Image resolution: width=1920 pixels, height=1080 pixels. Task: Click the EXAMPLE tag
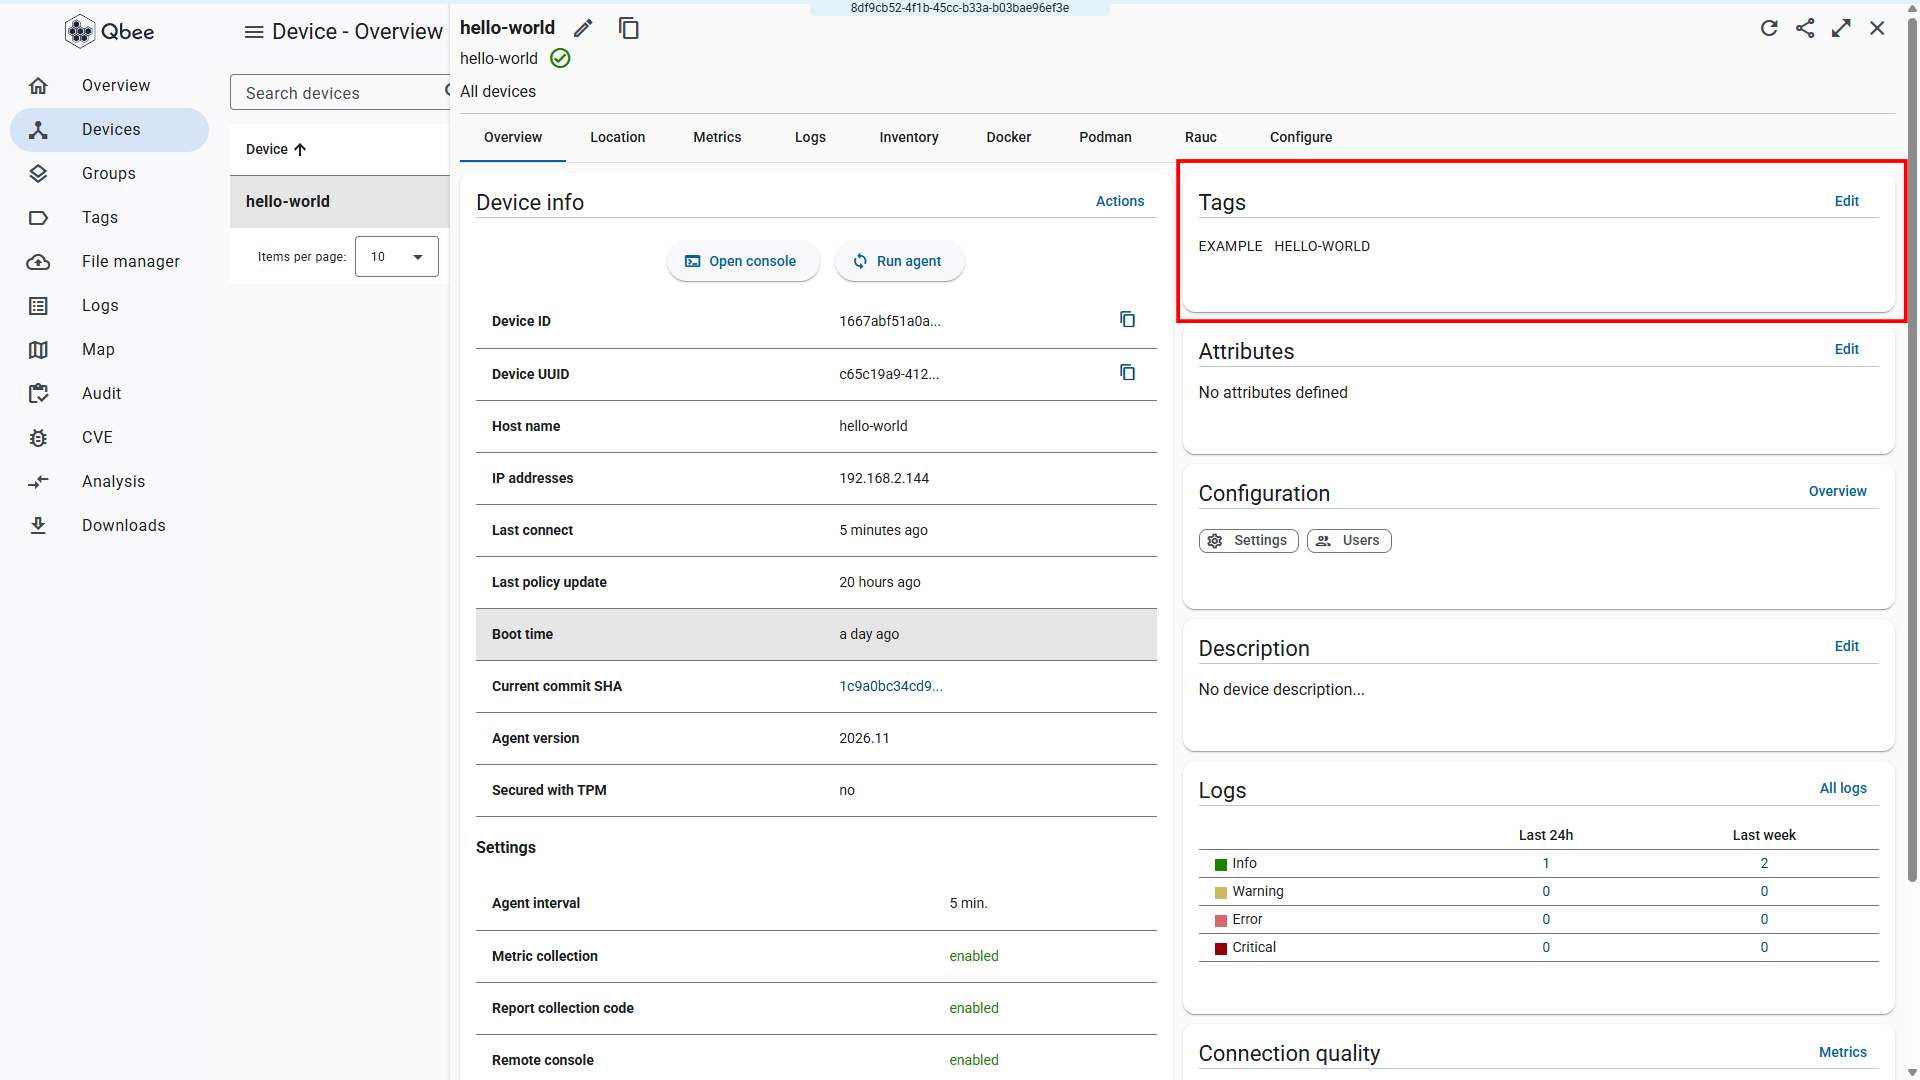1230,246
